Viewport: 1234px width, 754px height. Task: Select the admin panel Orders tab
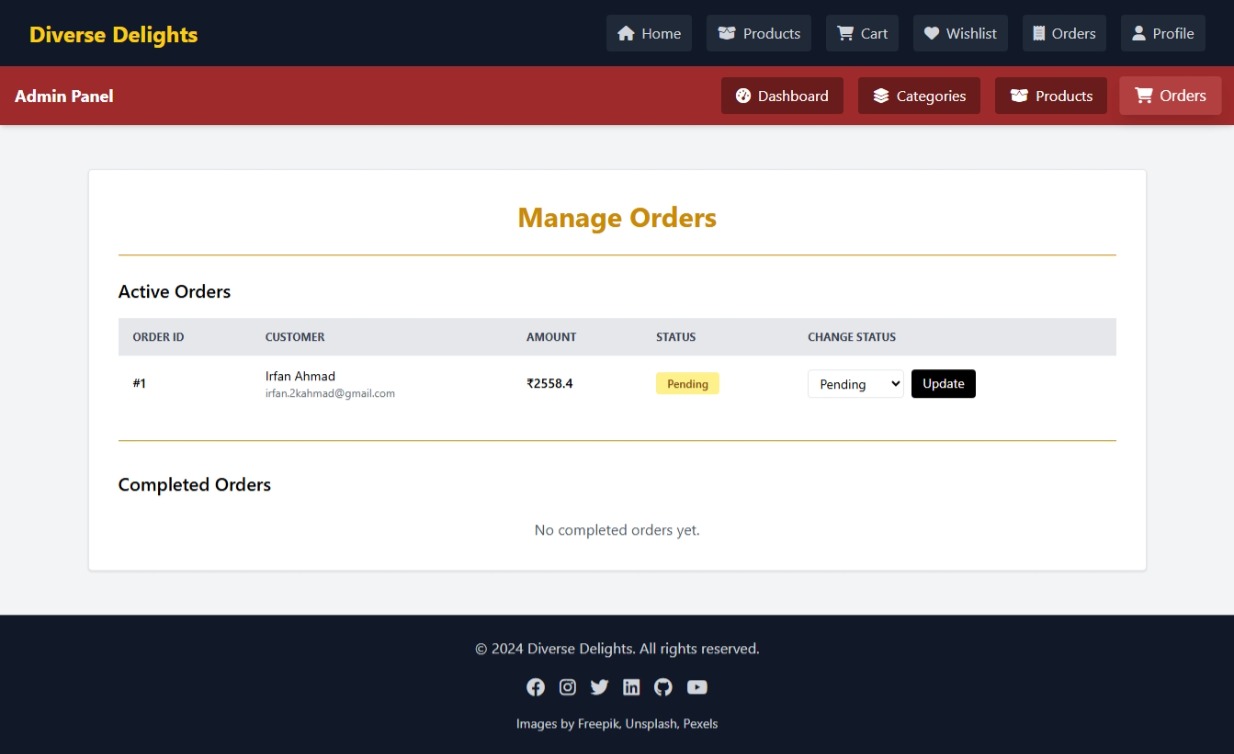point(1170,96)
